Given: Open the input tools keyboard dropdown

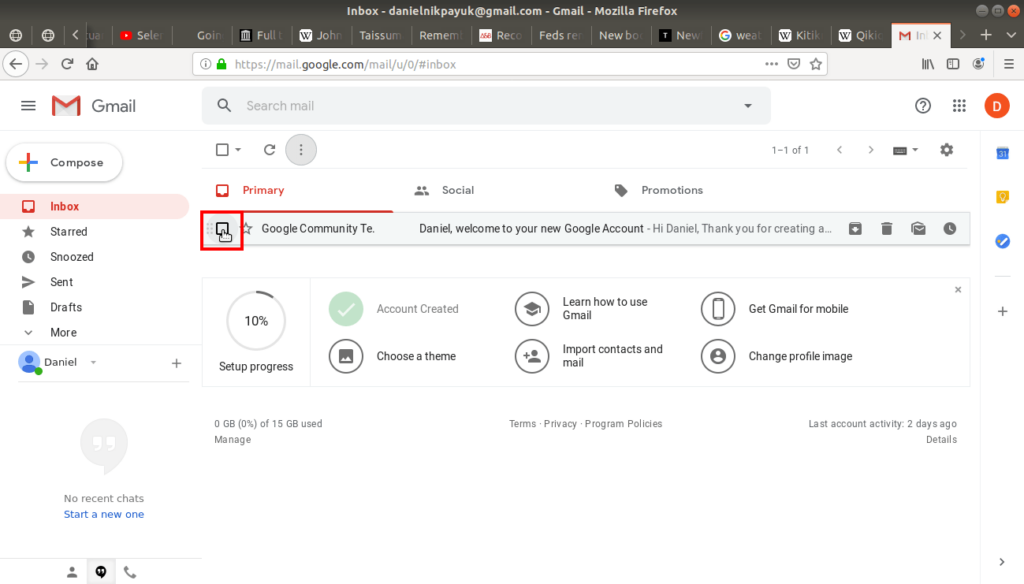Looking at the screenshot, I should (x=905, y=150).
